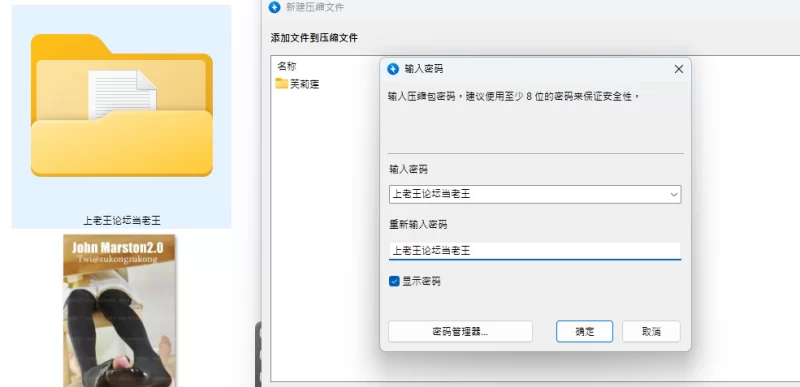The image size is (800, 387).
Task: Open the 密码管理器... button
Action: [x=460, y=331]
